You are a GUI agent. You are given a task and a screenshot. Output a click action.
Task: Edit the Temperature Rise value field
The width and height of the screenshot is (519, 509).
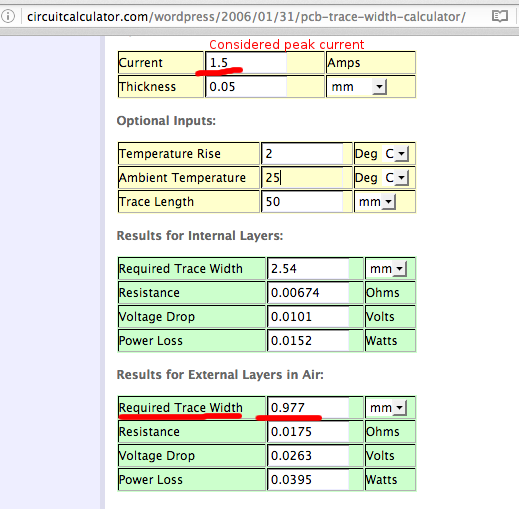(302, 153)
